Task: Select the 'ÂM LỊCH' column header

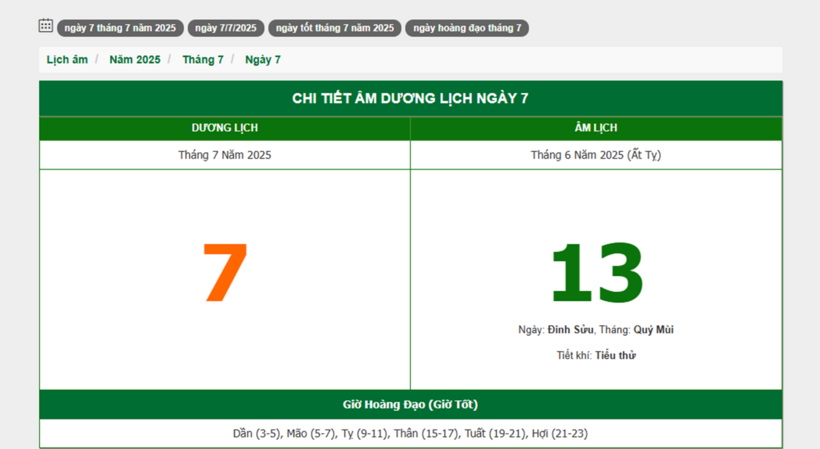Action: [x=596, y=128]
